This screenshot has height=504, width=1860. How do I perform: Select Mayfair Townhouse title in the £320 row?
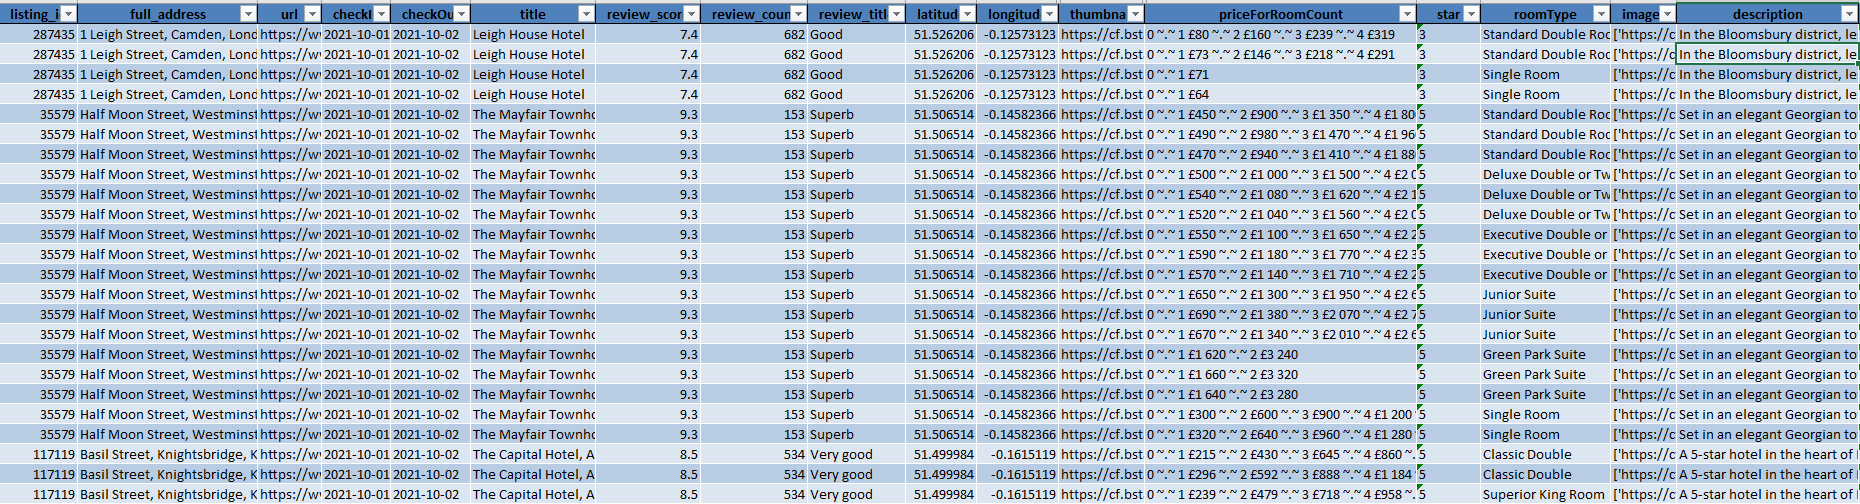533,434
